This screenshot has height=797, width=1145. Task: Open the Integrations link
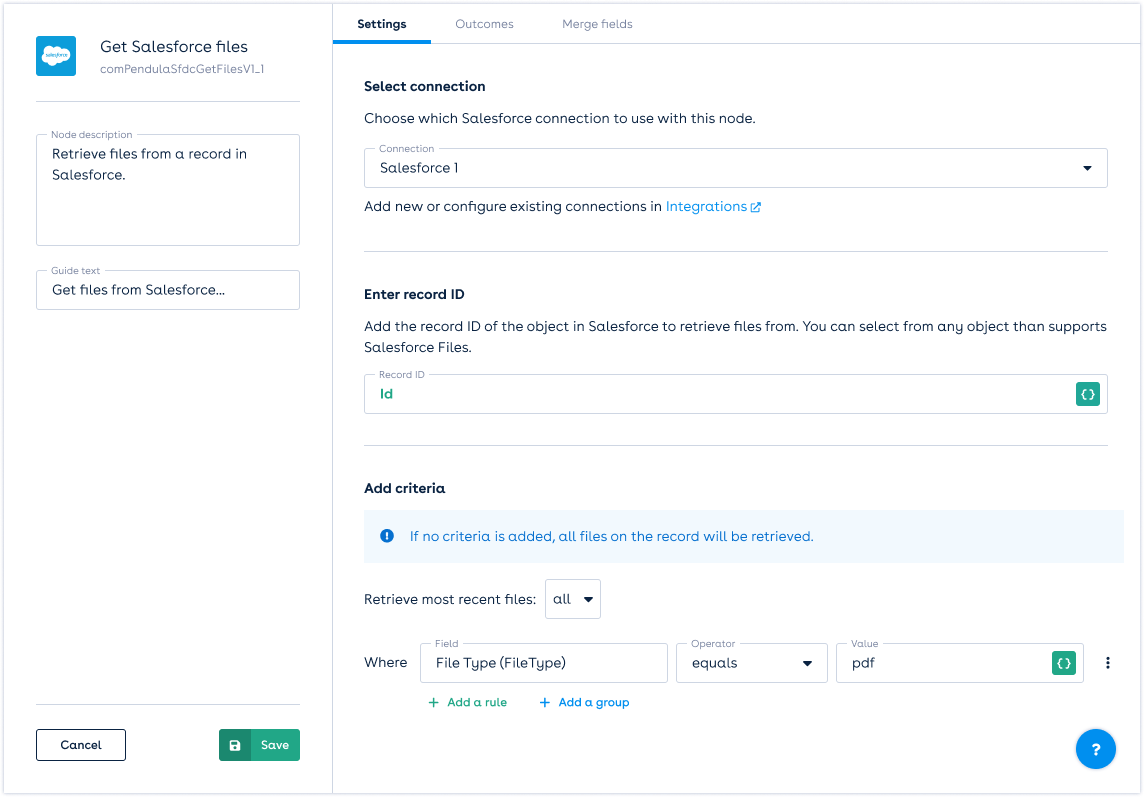pos(706,207)
